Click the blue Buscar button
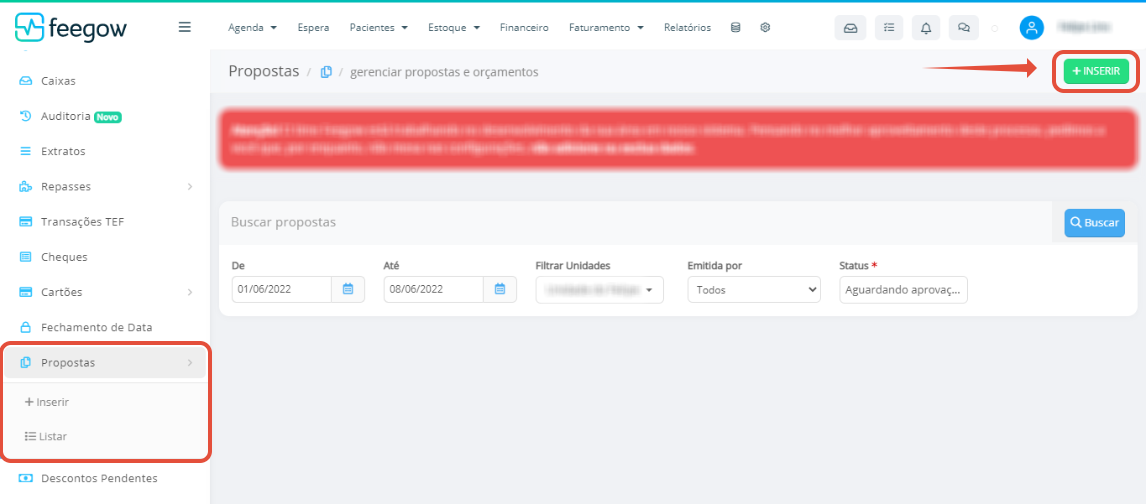This screenshot has height=504, width=1146. [1094, 223]
